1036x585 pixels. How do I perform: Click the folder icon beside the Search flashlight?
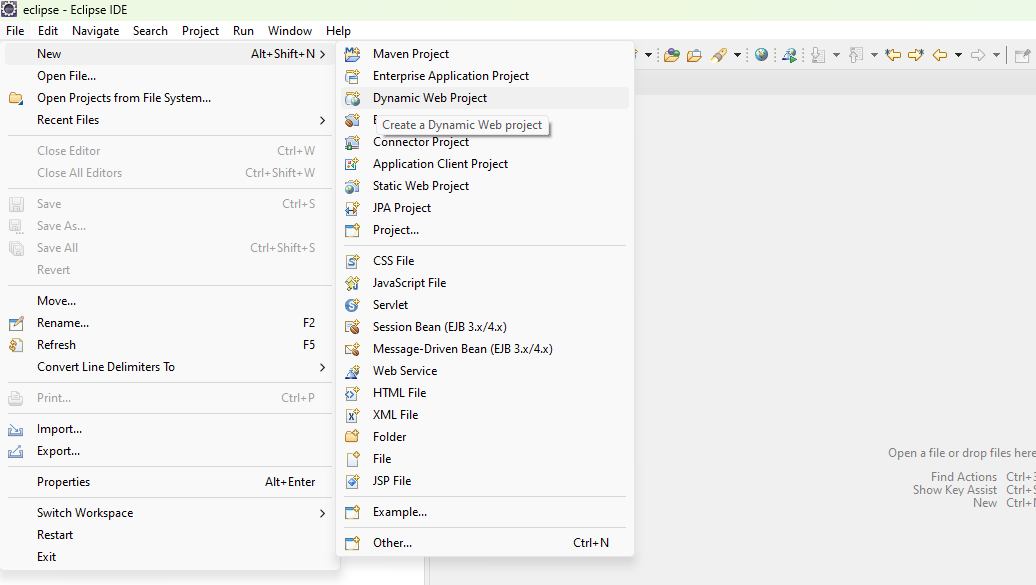(x=672, y=54)
